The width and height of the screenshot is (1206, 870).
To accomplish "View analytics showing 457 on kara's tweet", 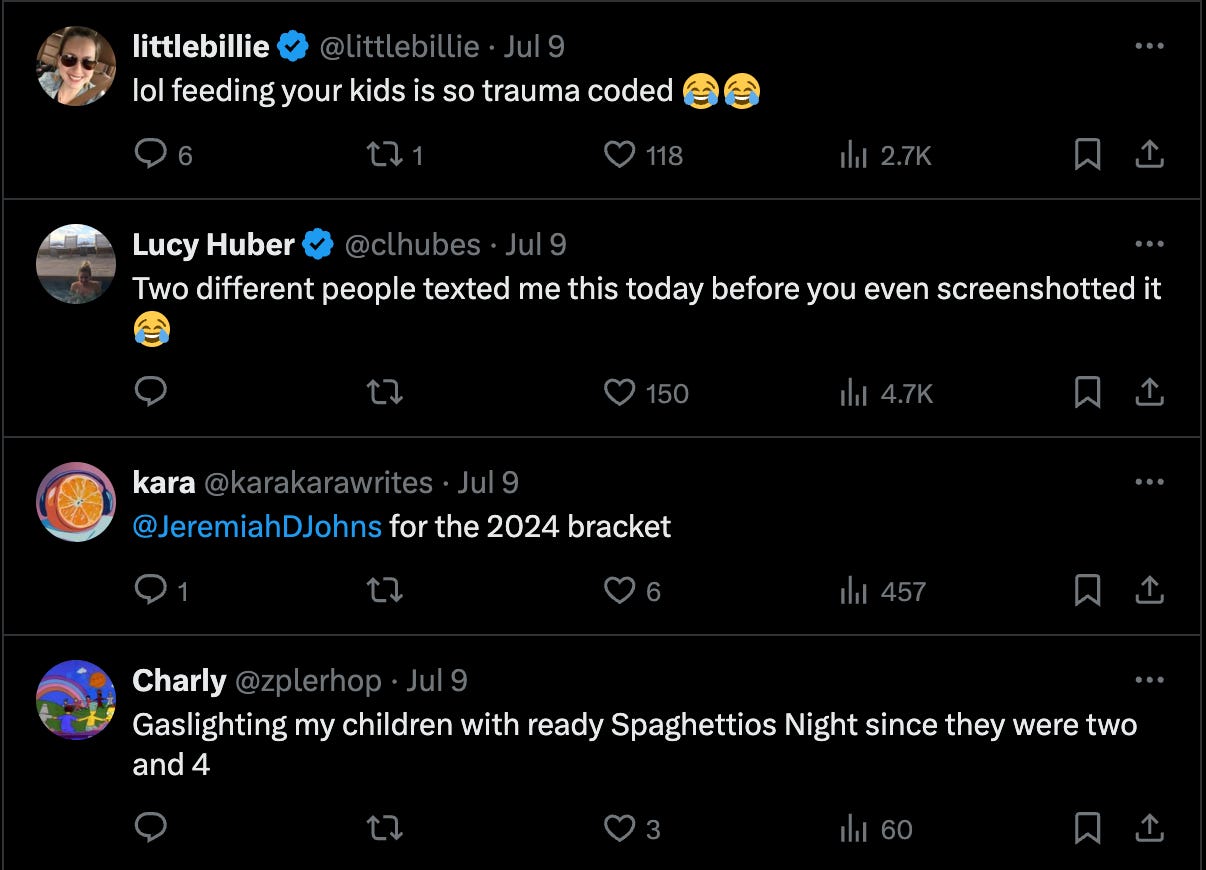I will pyautogui.click(x=883, y=591).
